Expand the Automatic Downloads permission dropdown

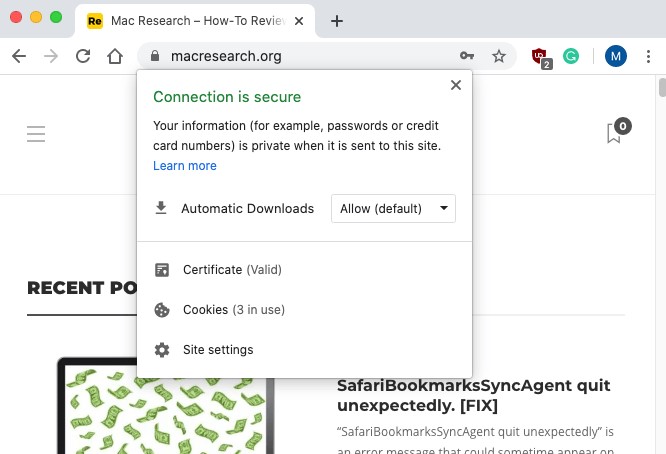click(x=393, y=208)
